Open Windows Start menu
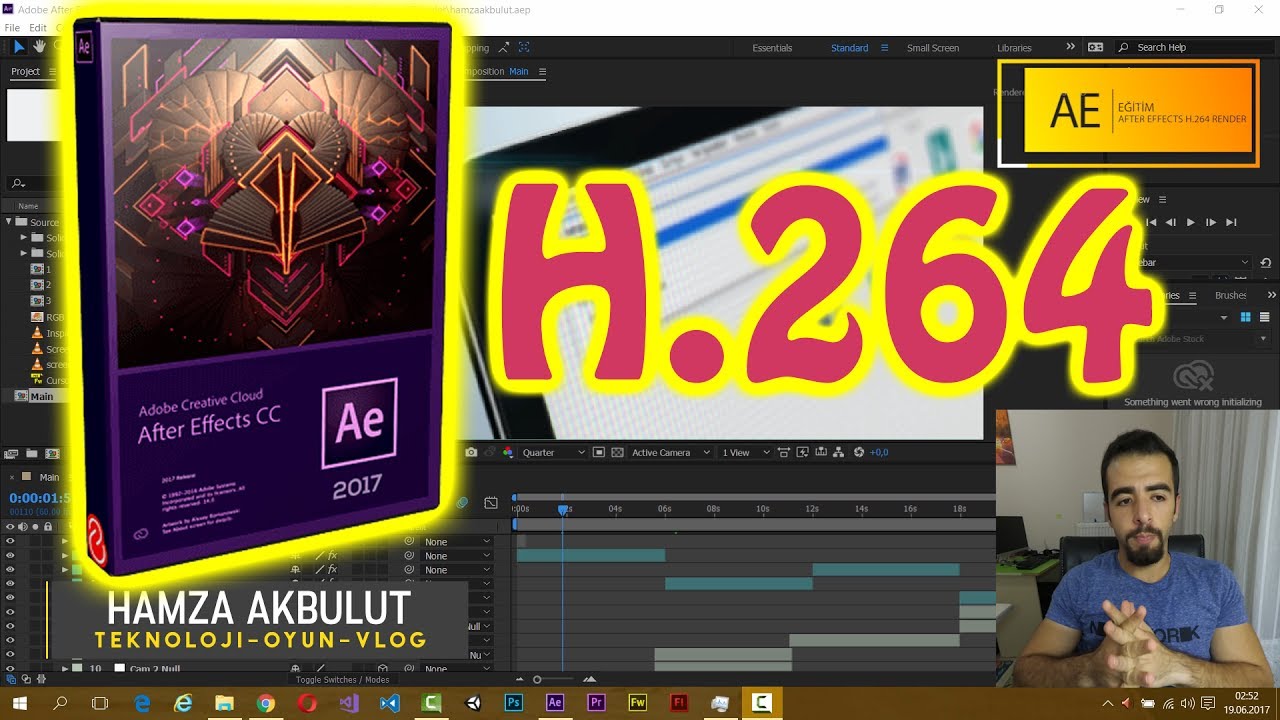The width and height of the screenshot is (1280, 720). click(x=19, y=703)
